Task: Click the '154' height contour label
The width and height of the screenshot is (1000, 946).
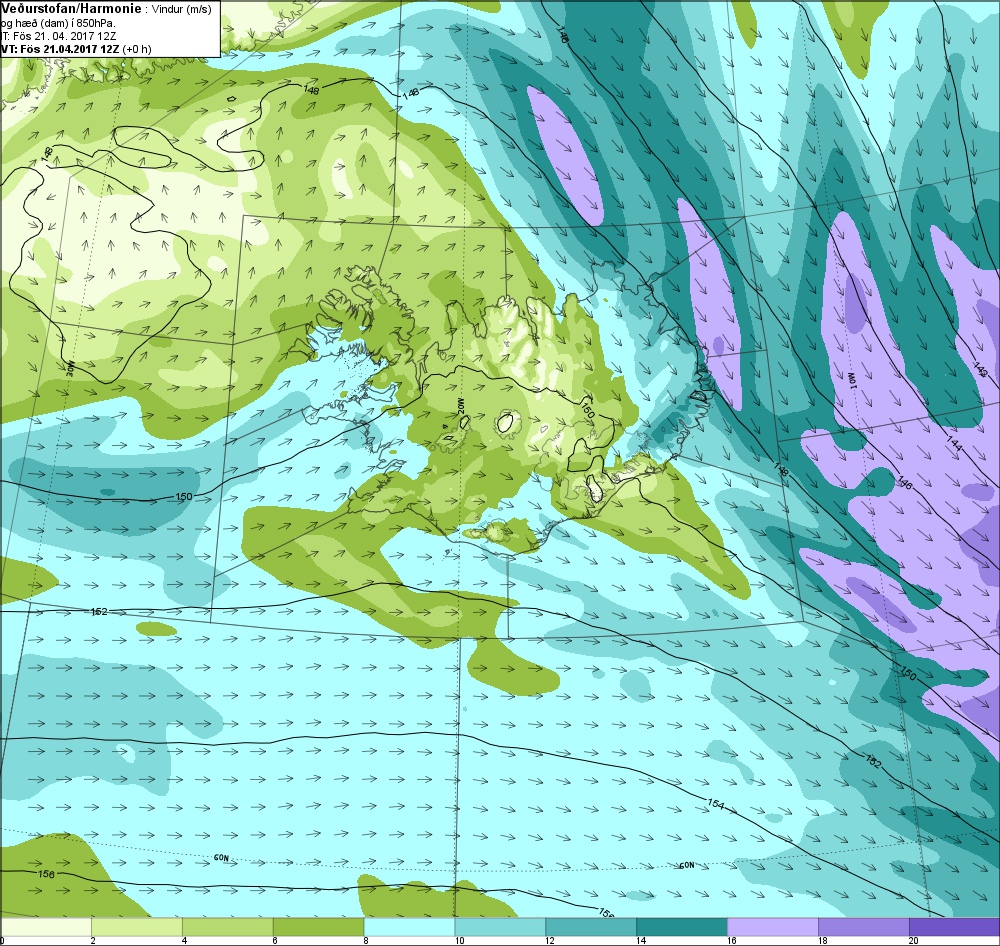Action: [716, 804]
